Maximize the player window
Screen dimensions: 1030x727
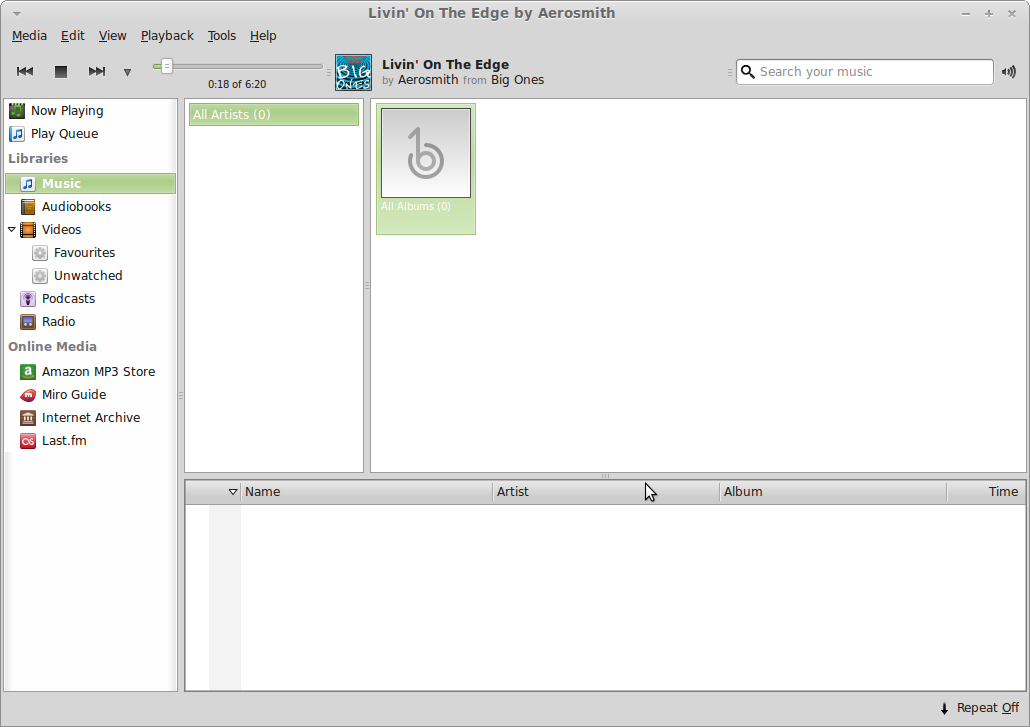(989, 14)
